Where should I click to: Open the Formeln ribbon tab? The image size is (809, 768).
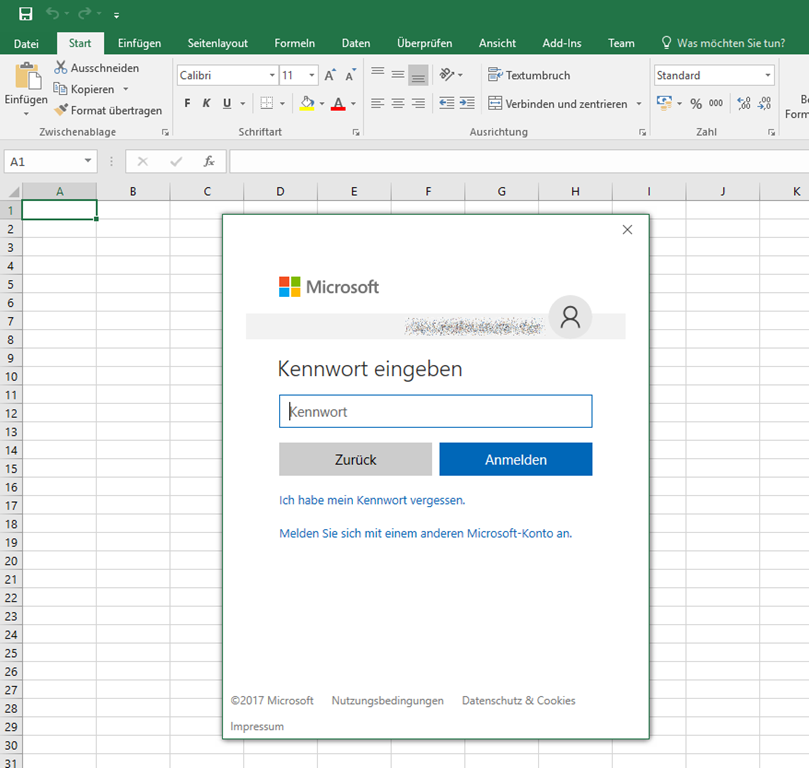295,43
